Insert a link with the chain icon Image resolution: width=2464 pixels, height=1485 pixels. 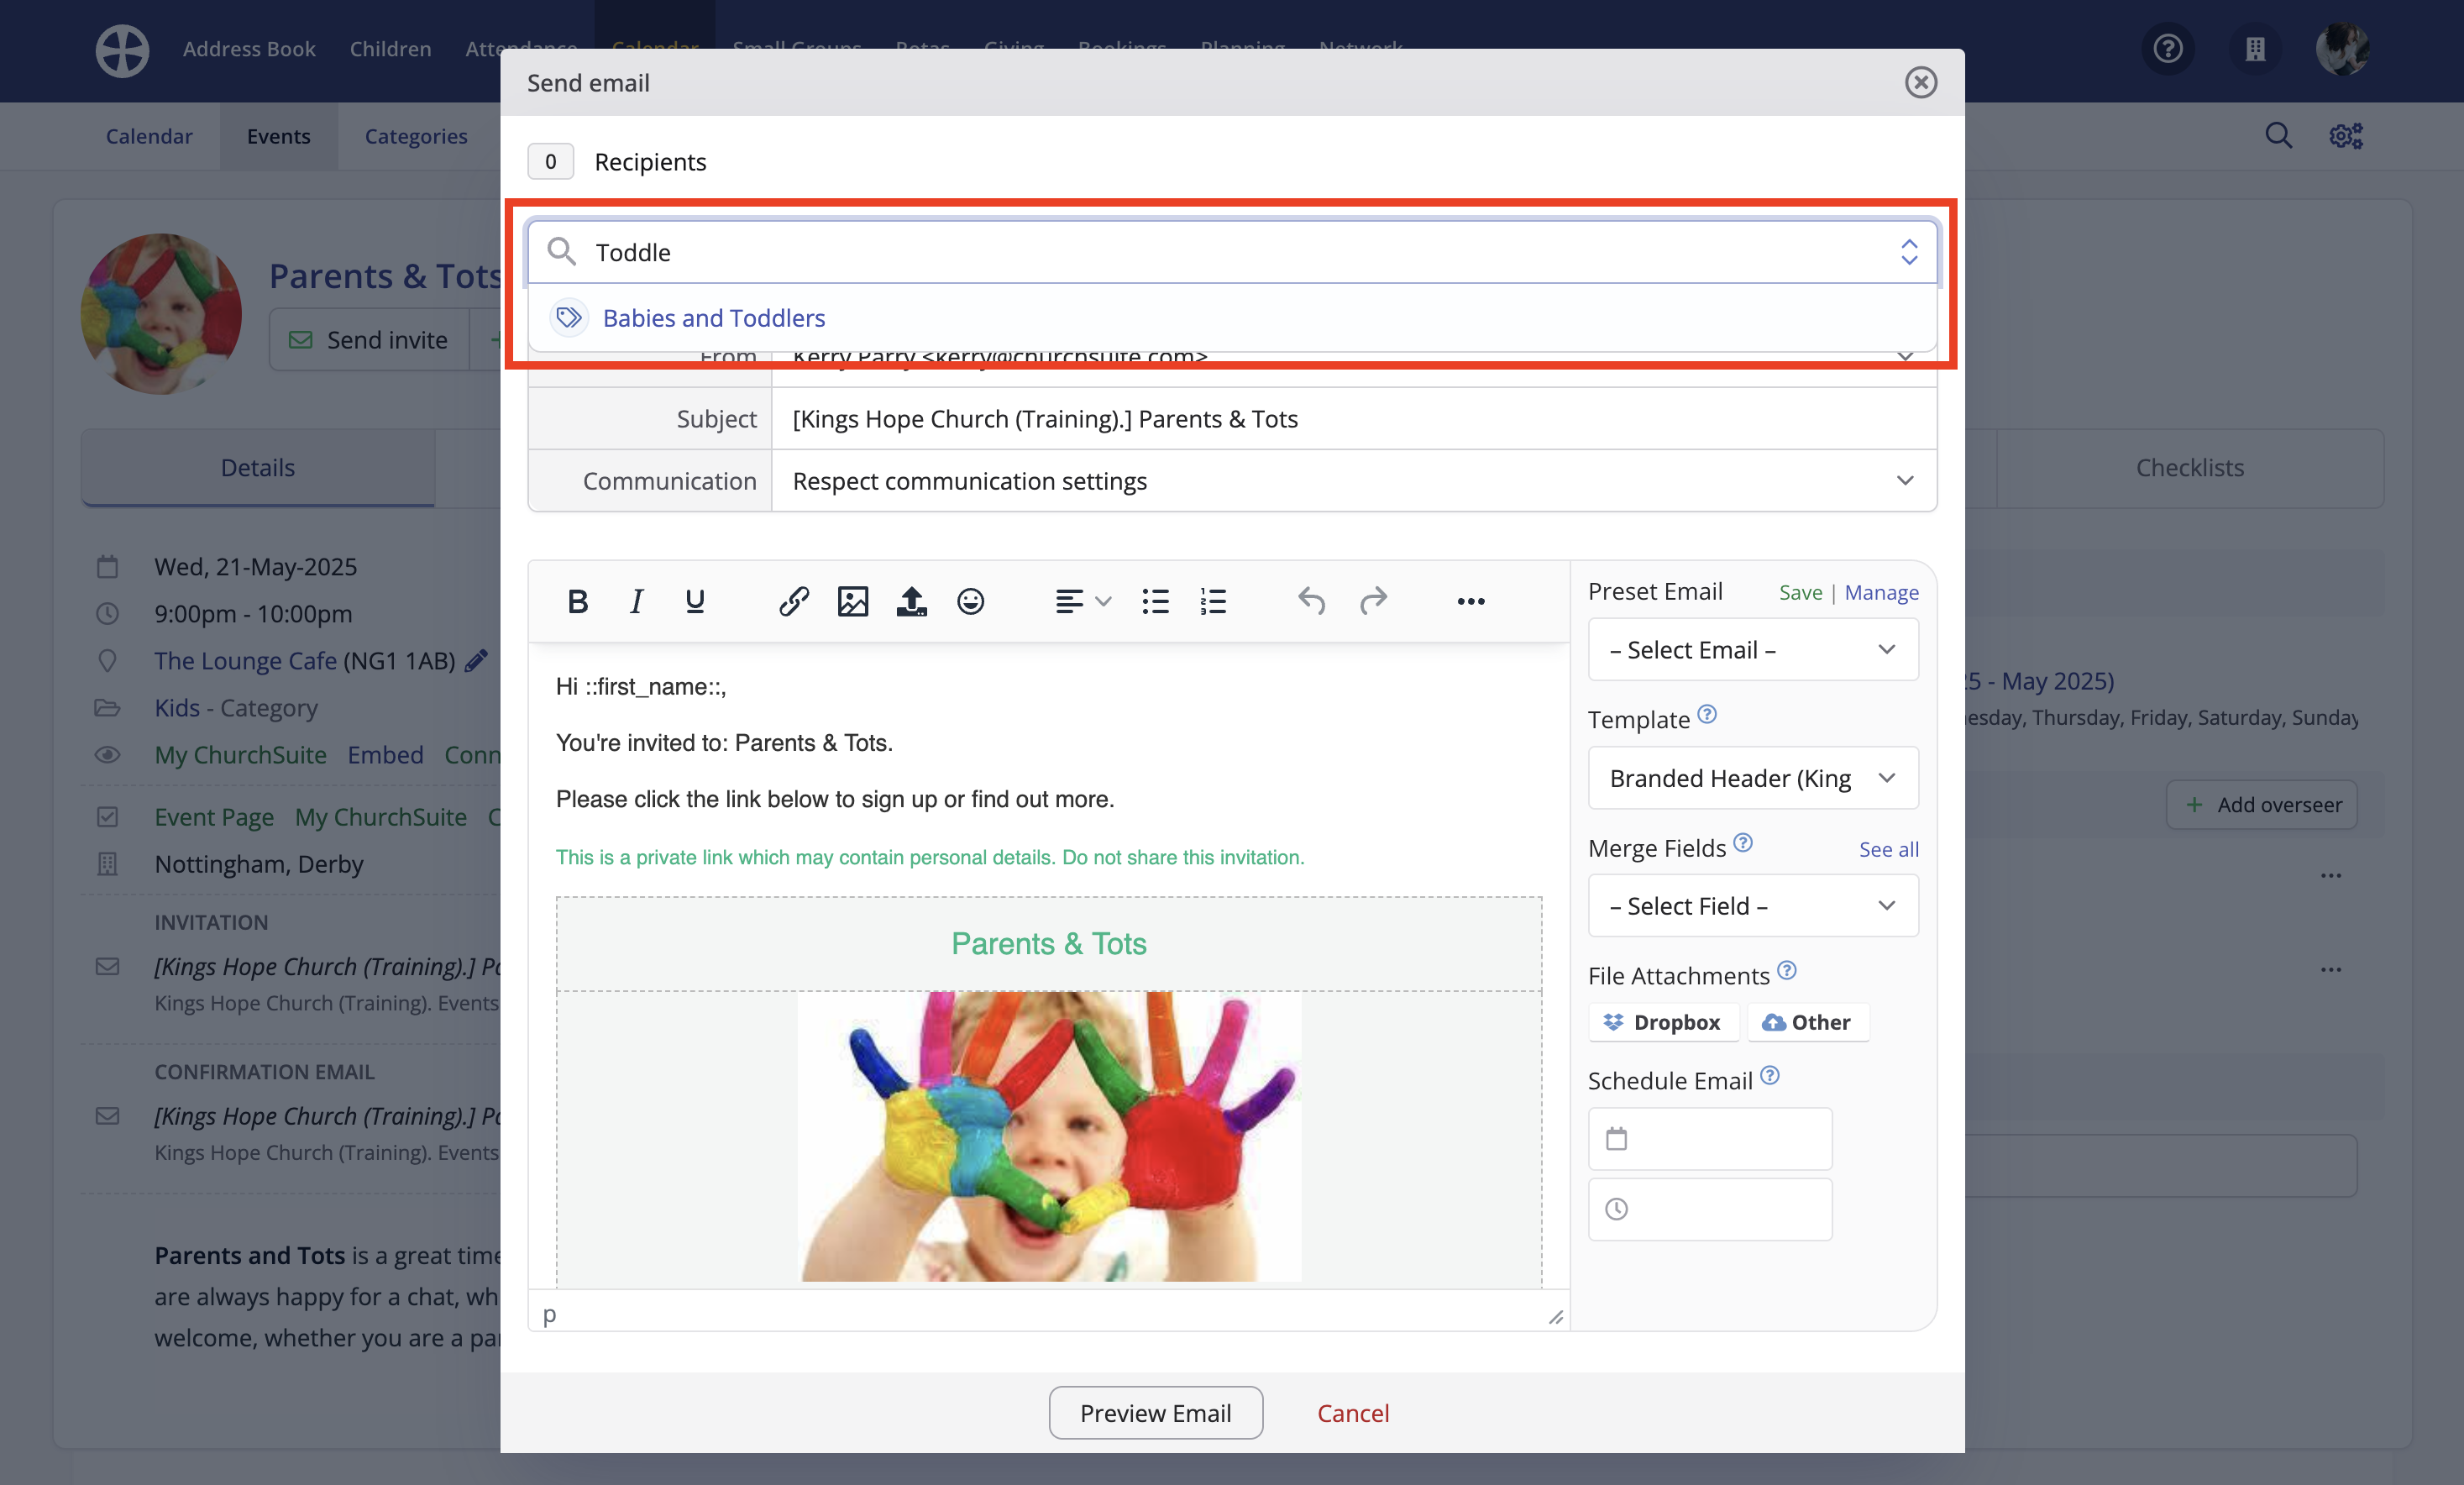[794, 601]
